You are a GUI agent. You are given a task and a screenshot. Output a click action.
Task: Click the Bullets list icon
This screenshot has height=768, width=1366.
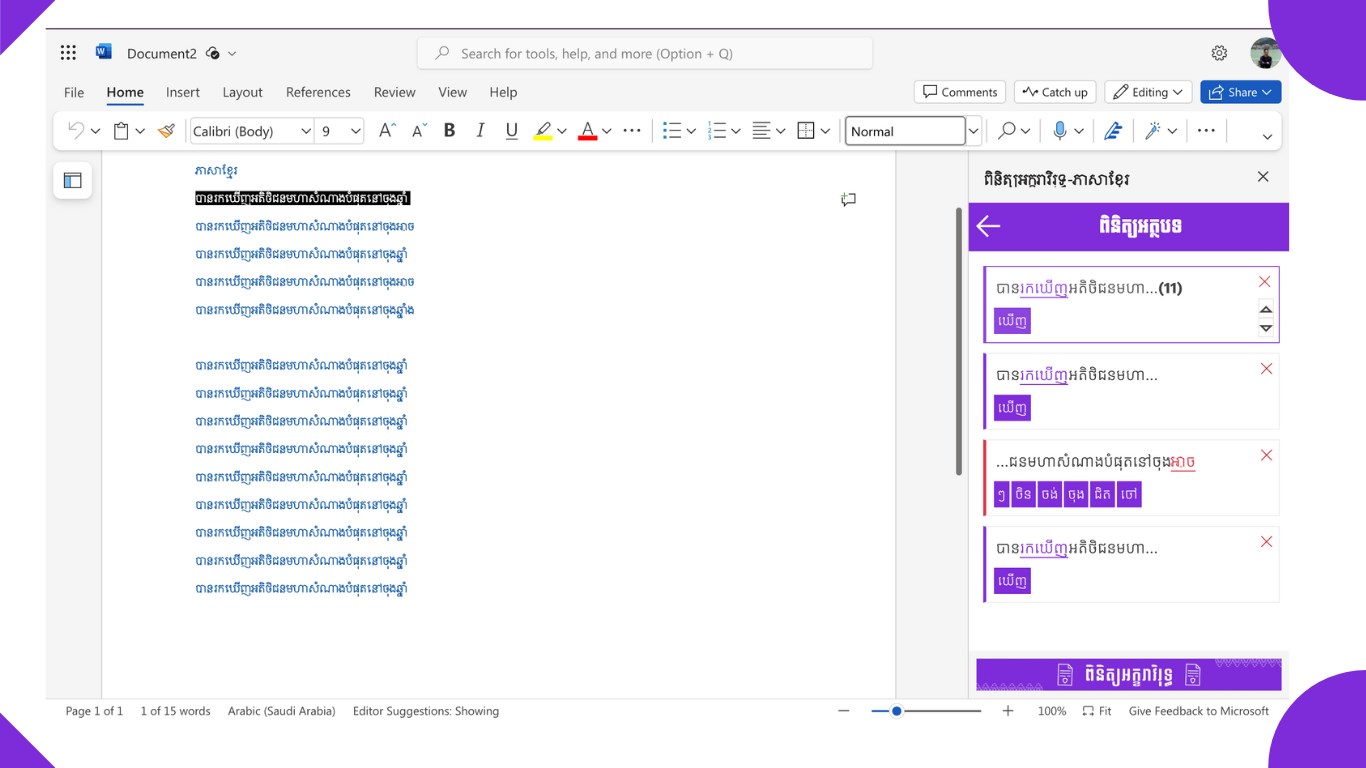coord(672,131)
